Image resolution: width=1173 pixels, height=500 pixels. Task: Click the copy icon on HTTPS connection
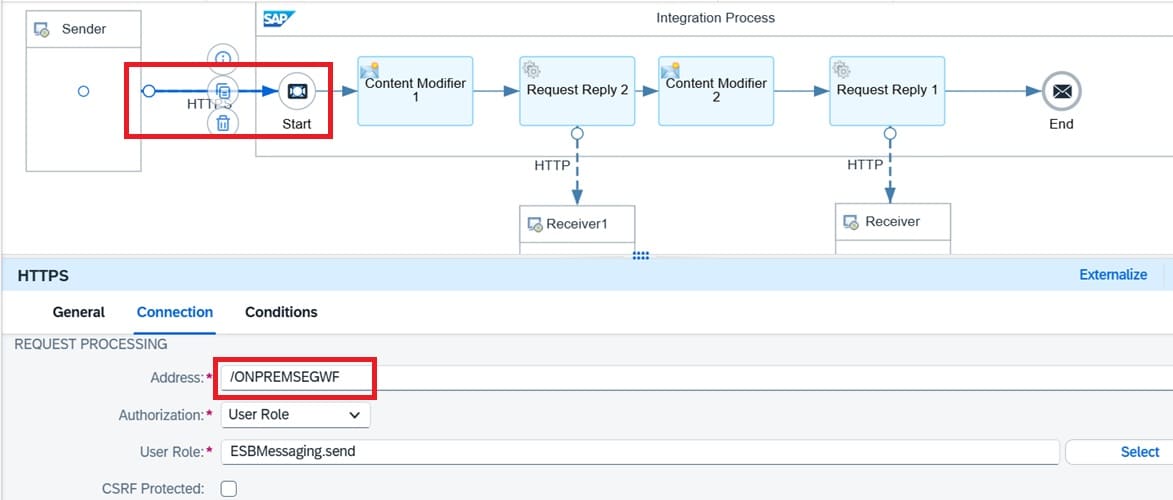point(223,90)
